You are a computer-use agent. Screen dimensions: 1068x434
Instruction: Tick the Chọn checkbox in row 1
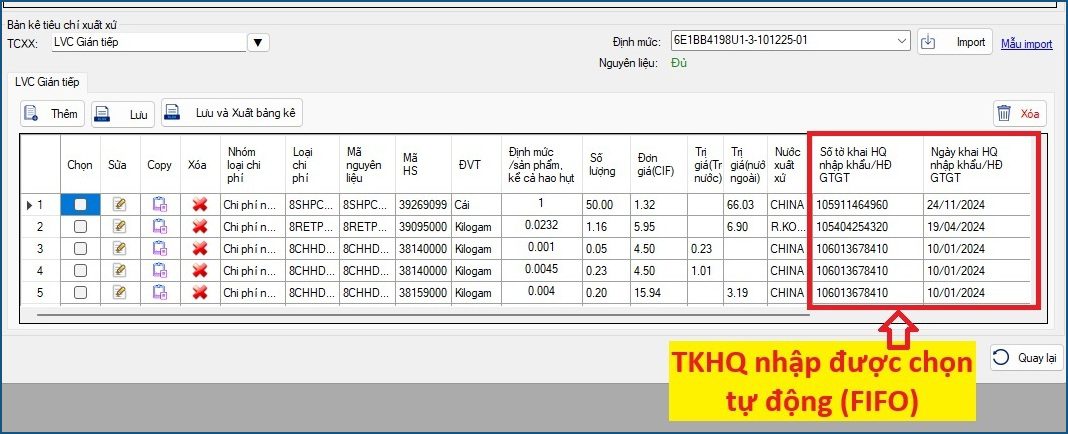80,205
